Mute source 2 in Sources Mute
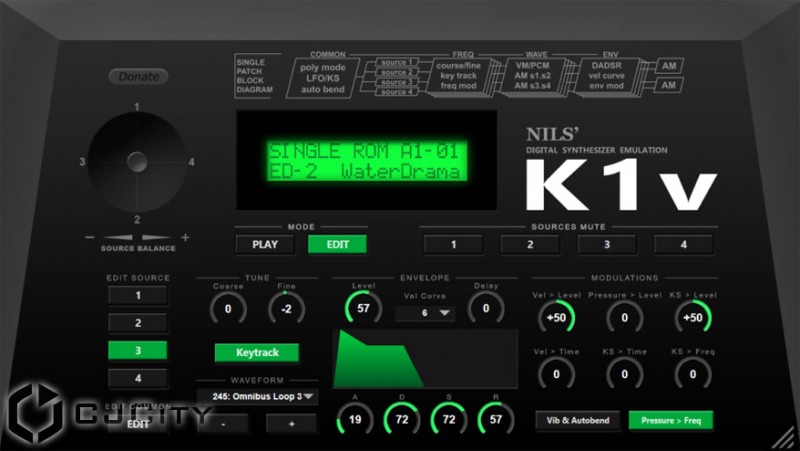 coord(530,244)
